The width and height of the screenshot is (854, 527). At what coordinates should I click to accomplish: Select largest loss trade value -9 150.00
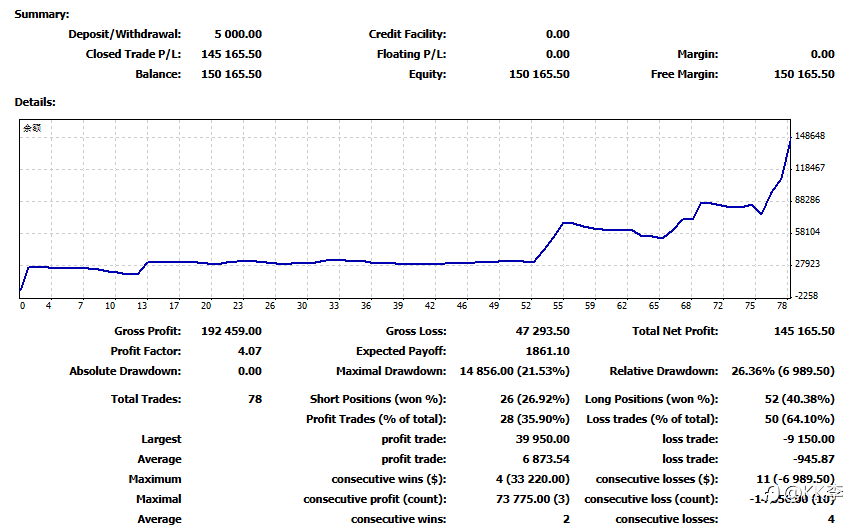pyautogui.click(x=809, y=439)
